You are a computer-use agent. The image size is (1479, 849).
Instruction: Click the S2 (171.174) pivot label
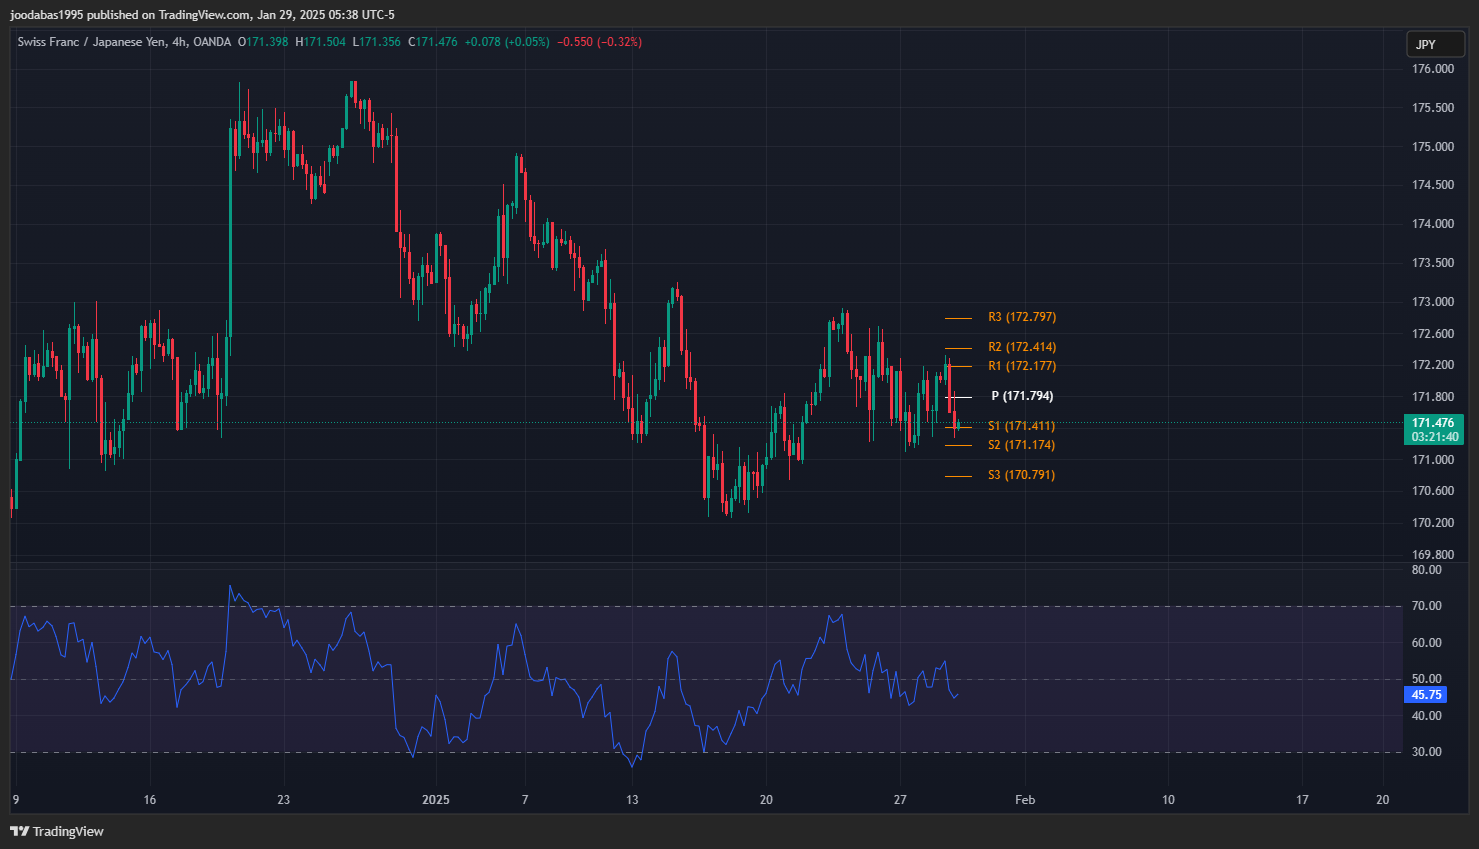tap(1021, 445)
